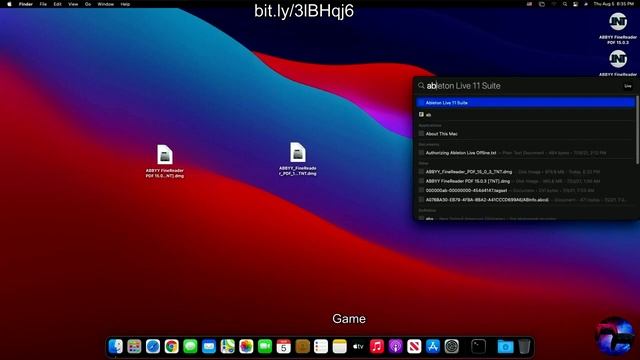Choose the 'ab' suggestion in Spotlight
This screenshot has width=640, height=360.
click(525, 115)
